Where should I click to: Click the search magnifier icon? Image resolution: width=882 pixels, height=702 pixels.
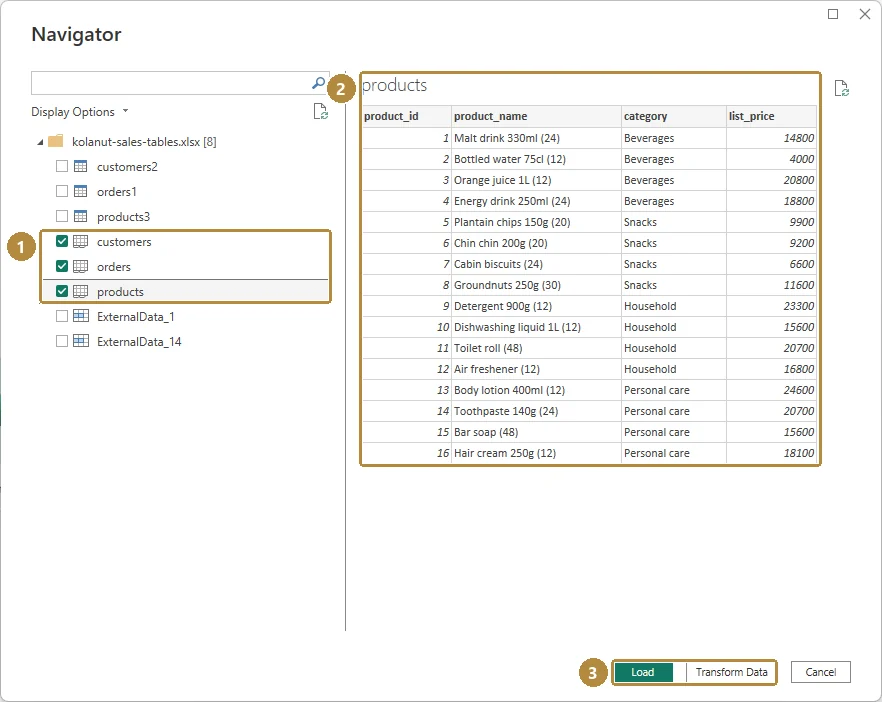pos(318,83)
